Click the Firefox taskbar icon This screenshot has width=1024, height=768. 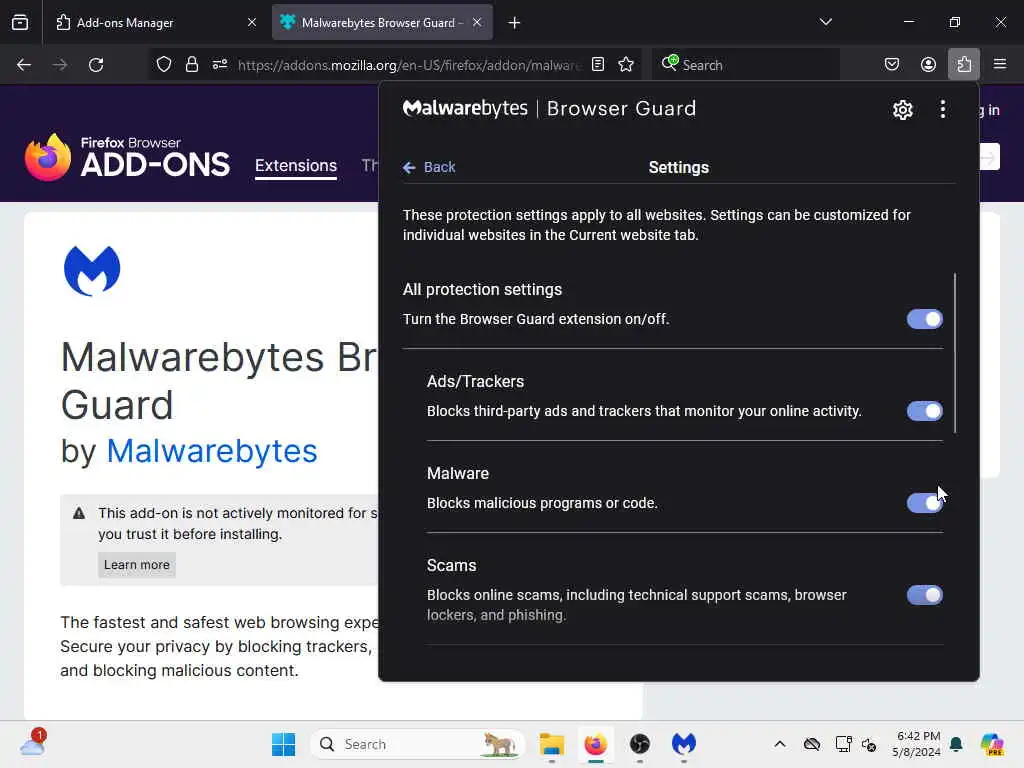tap(596, 744)
